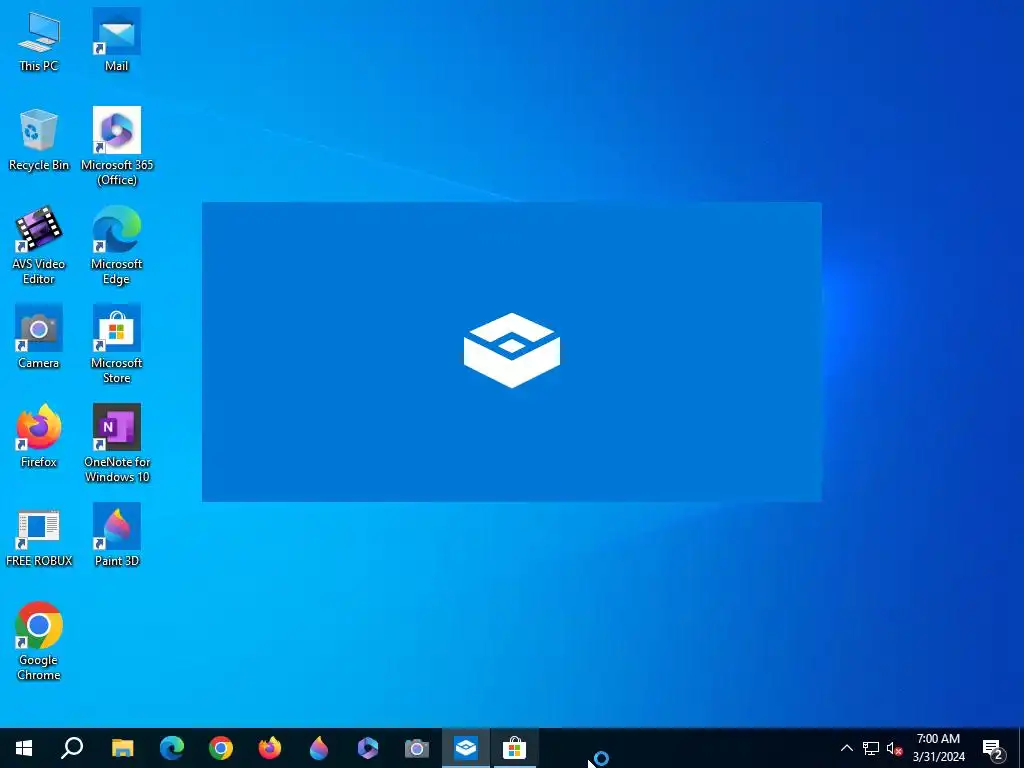
Task: Select the Google Chrome desktop shortcut
Action: (x=39, y=641)
